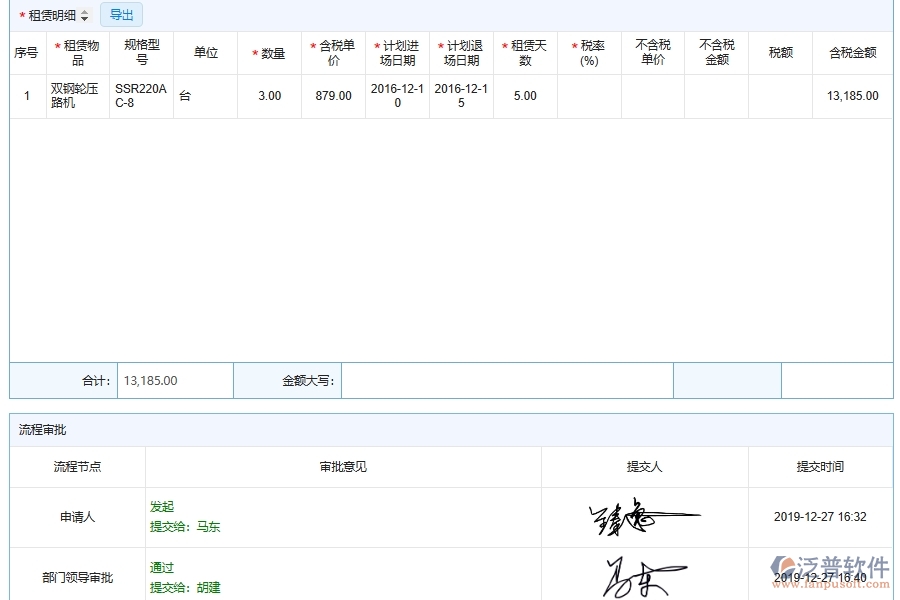The image size is (900, 600).
Task: Click the 通过 approval status link
Action: [x=162, y=567]
